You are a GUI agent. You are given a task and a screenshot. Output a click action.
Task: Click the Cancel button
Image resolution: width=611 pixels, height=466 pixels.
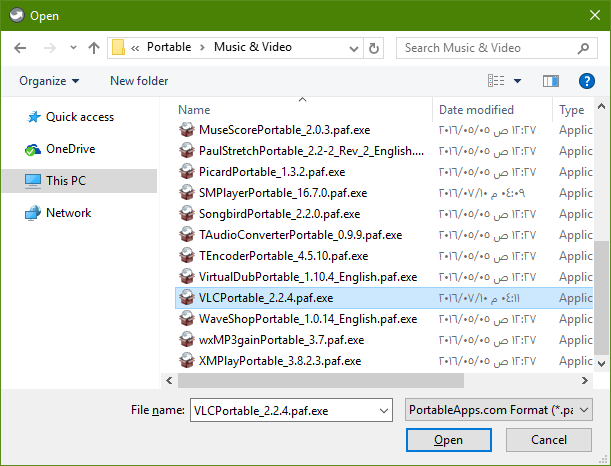click(x=549, y=440)
